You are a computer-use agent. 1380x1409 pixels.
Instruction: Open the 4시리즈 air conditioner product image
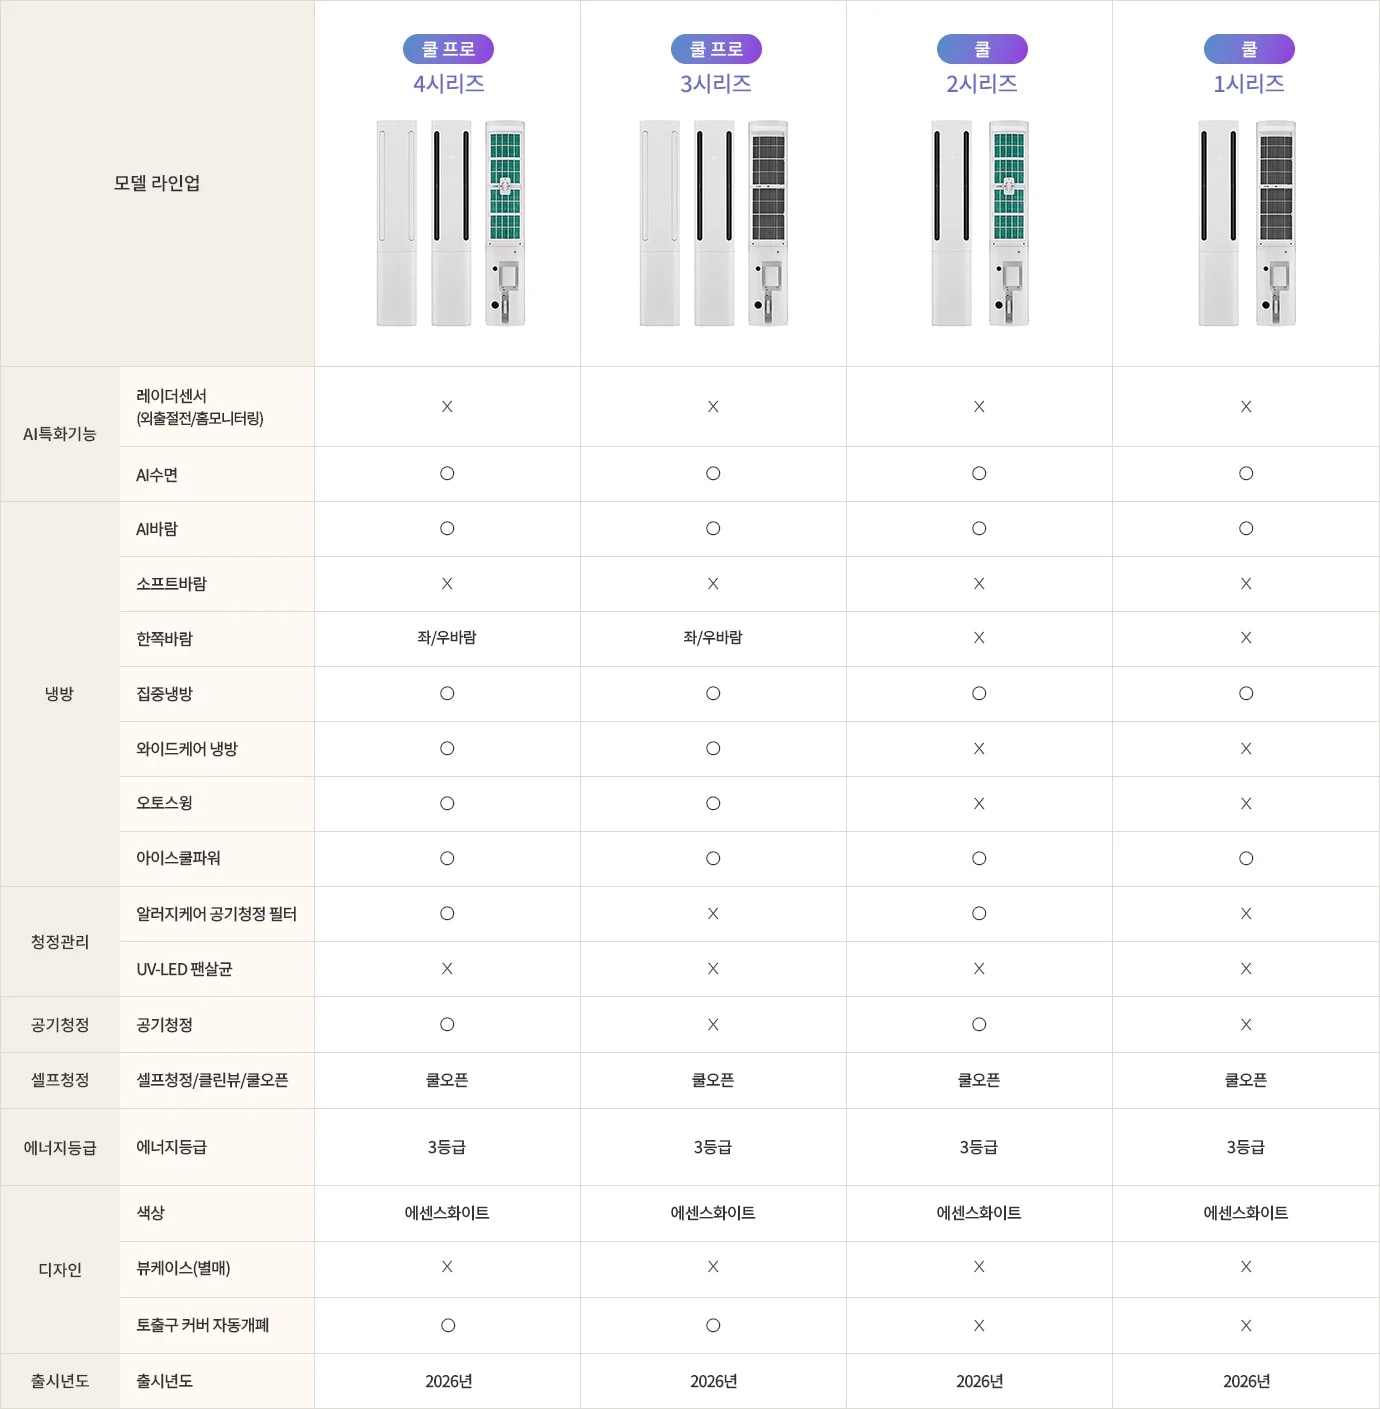click(451, 223)
